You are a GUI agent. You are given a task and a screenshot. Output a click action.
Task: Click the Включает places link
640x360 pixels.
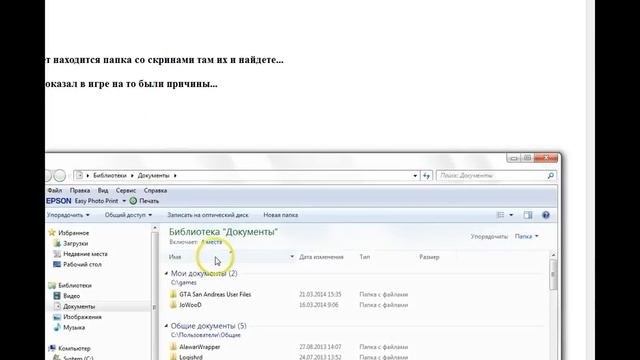pyautogui.click(x=212, y=242)
